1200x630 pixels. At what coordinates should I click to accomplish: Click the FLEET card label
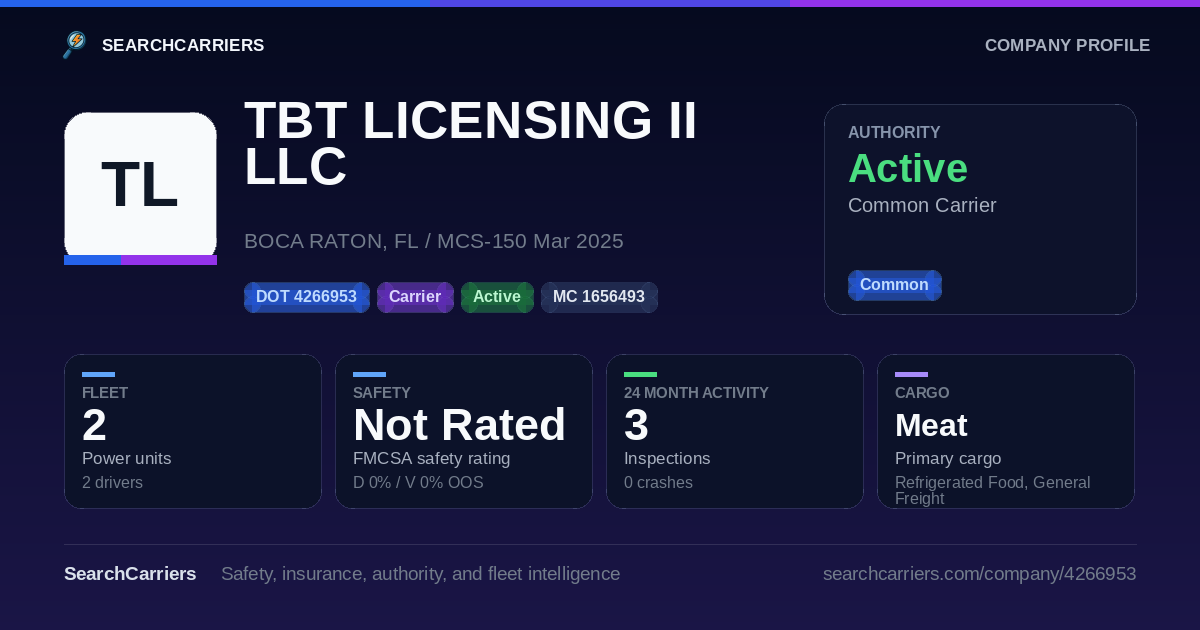tap(105, 393)
